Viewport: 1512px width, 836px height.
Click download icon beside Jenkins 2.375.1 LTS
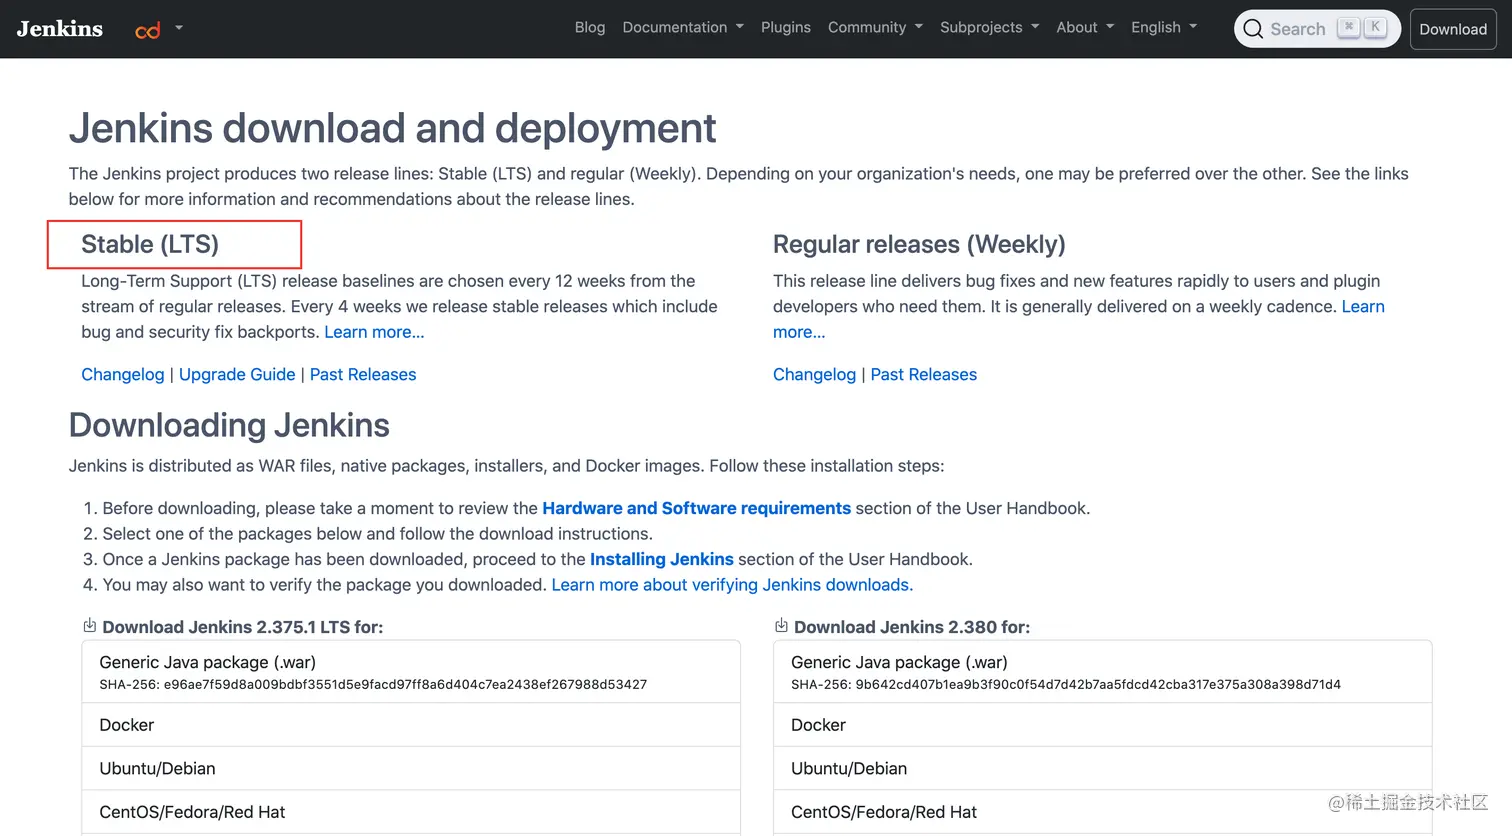tap(89, 626)
